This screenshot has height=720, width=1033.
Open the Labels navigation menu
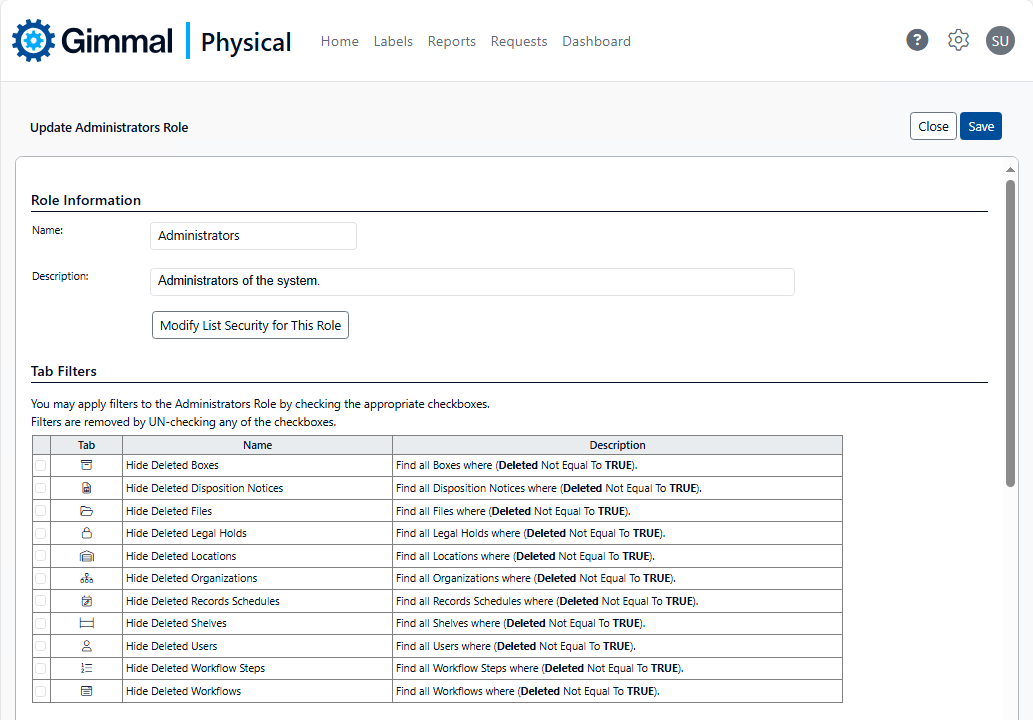[393, 41]
